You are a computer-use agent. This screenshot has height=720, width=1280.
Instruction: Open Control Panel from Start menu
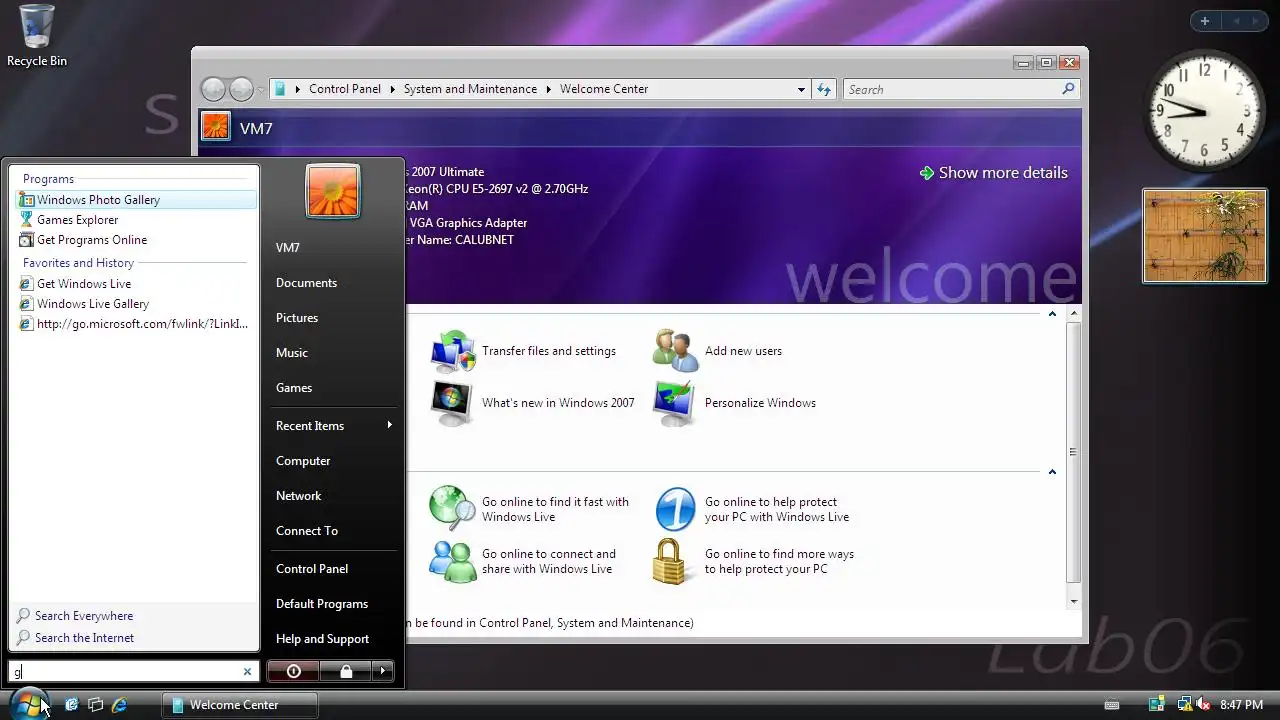pyautogui.click(x=312, y=569)
